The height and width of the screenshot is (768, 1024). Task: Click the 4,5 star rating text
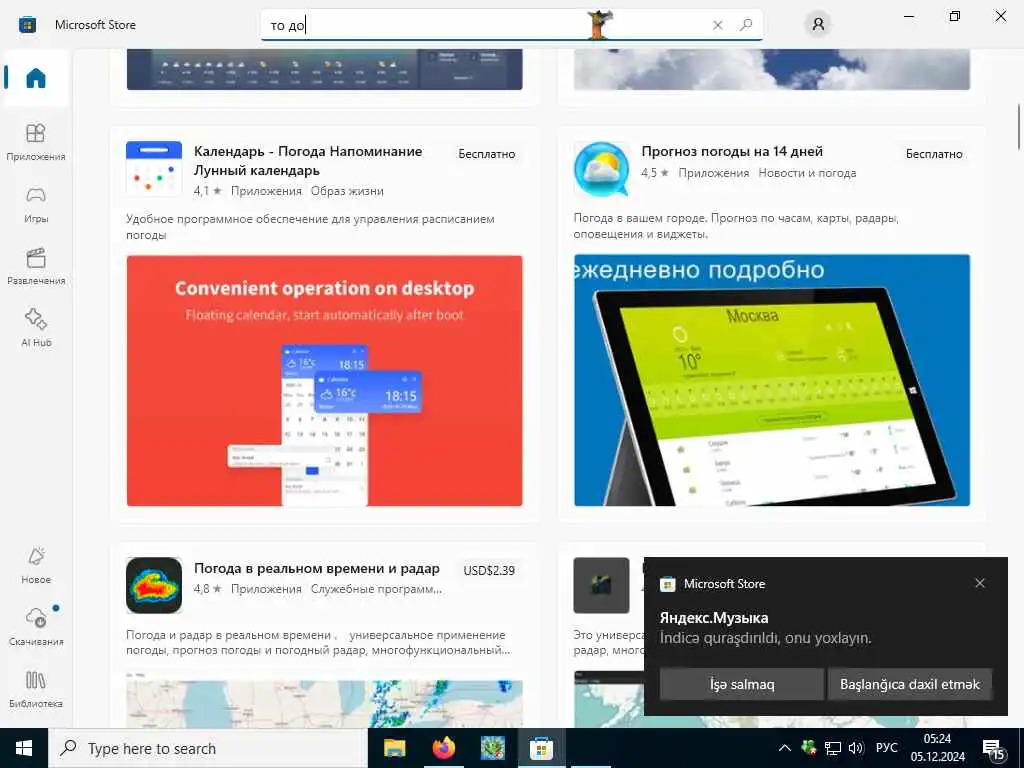(655, 173)
